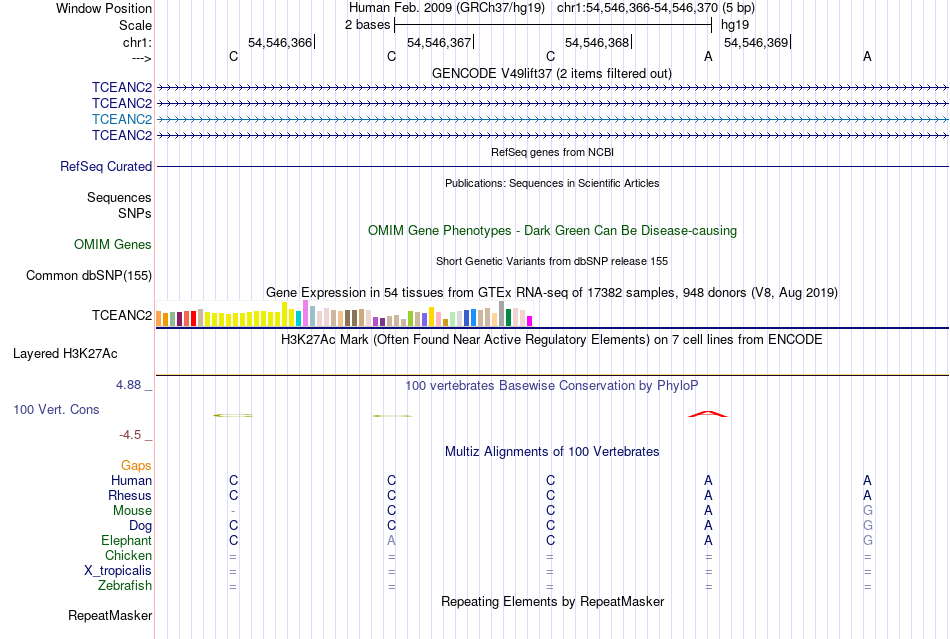Click the Human Feb. 2009 (GRCh37/hg19) header
Viewport: 950px width, 639px height.
[x=447, y=8]
